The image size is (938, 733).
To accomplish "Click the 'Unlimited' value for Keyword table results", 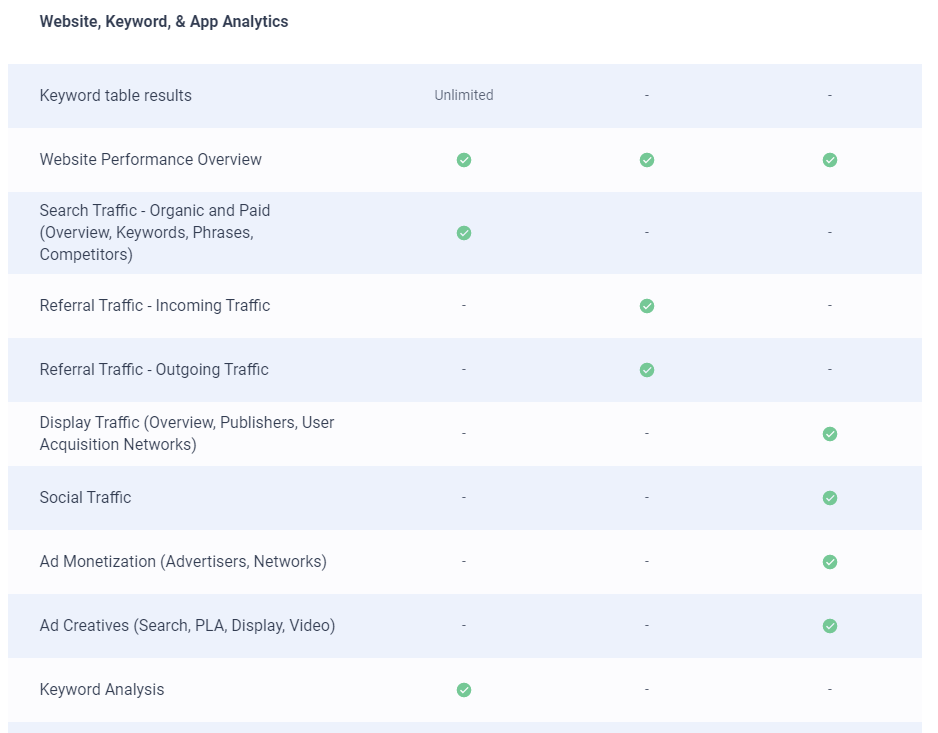I will [464, 95].
